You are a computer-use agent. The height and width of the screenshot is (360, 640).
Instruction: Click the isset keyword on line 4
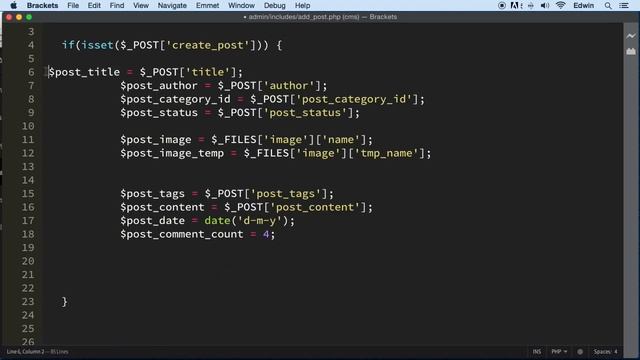pyautogui.click(x=97, y=45)
